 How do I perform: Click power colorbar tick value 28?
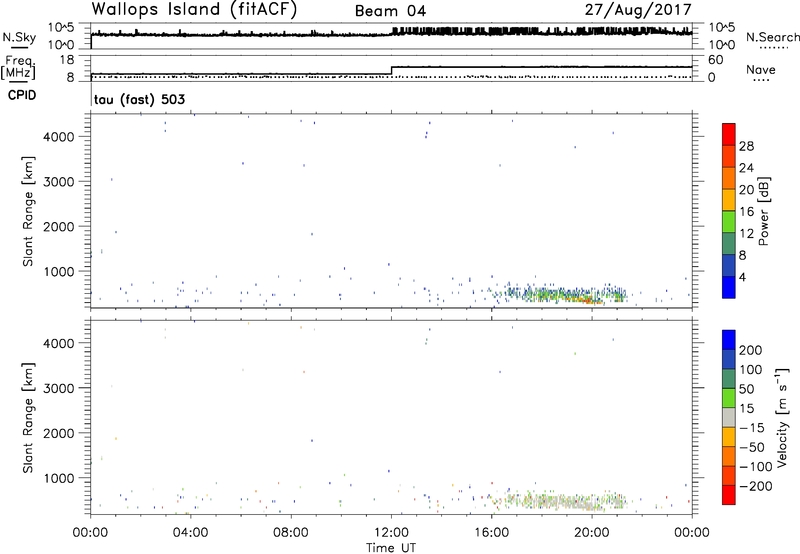pos(746,146)
